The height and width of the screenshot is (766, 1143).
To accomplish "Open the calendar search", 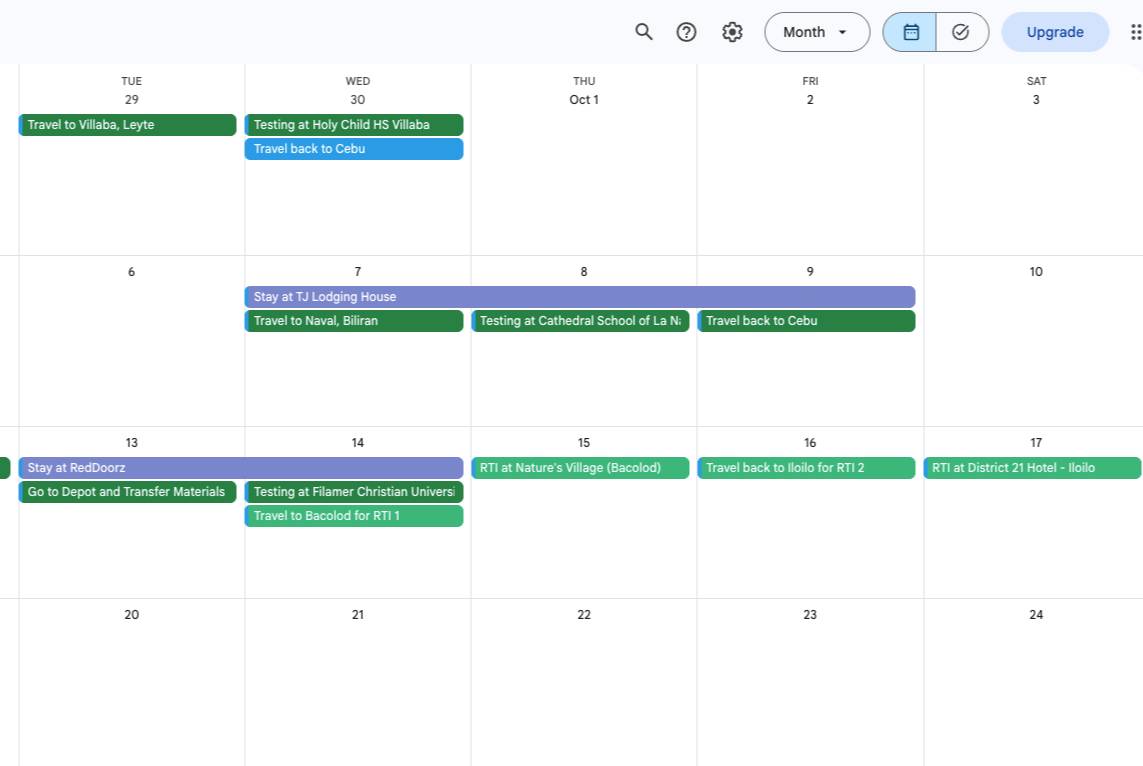I will click(644, 32).
